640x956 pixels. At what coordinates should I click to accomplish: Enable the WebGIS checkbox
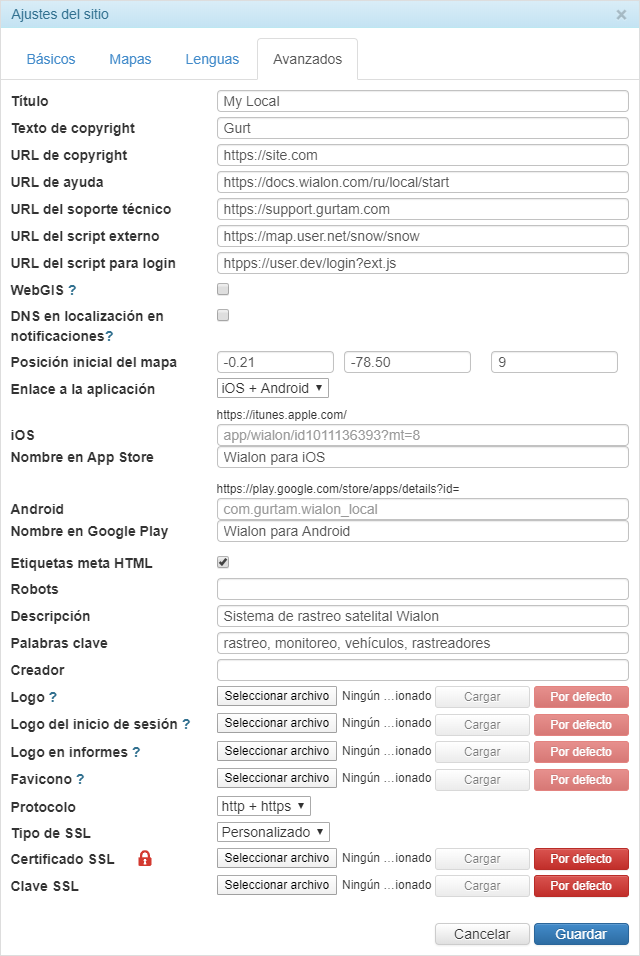223,289
